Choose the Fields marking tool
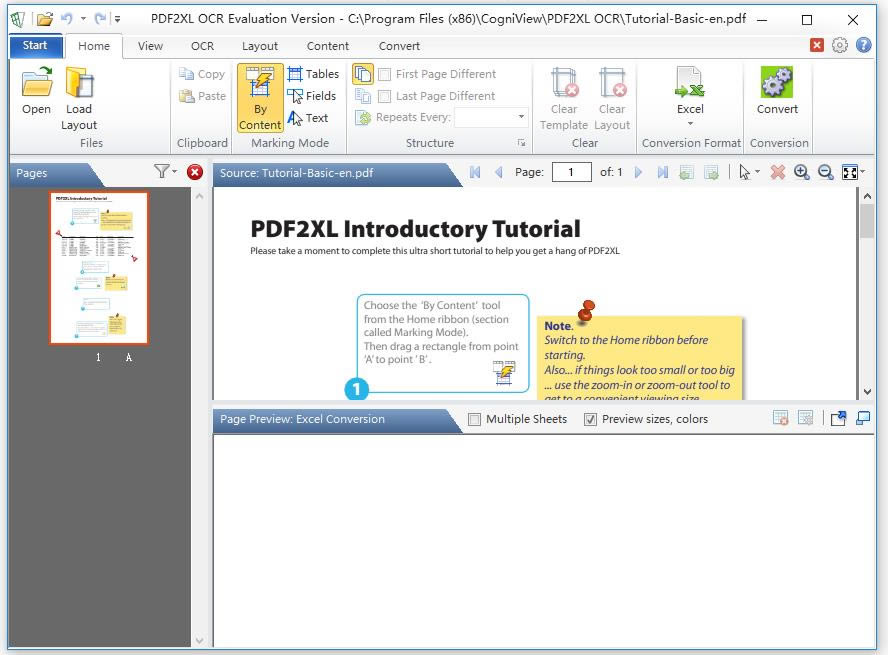Viewport: 888px width, 655px height. [311, 96]
